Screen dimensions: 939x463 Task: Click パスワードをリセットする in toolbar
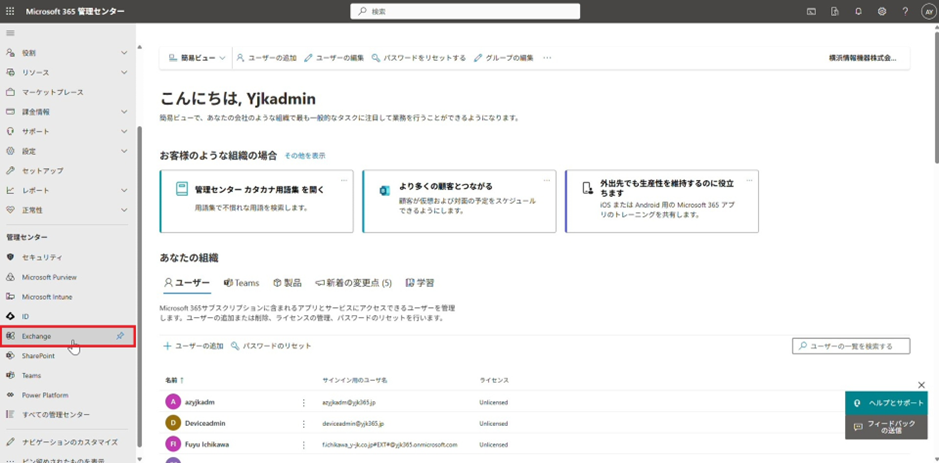pyautogui.click(x=419, y=58)
